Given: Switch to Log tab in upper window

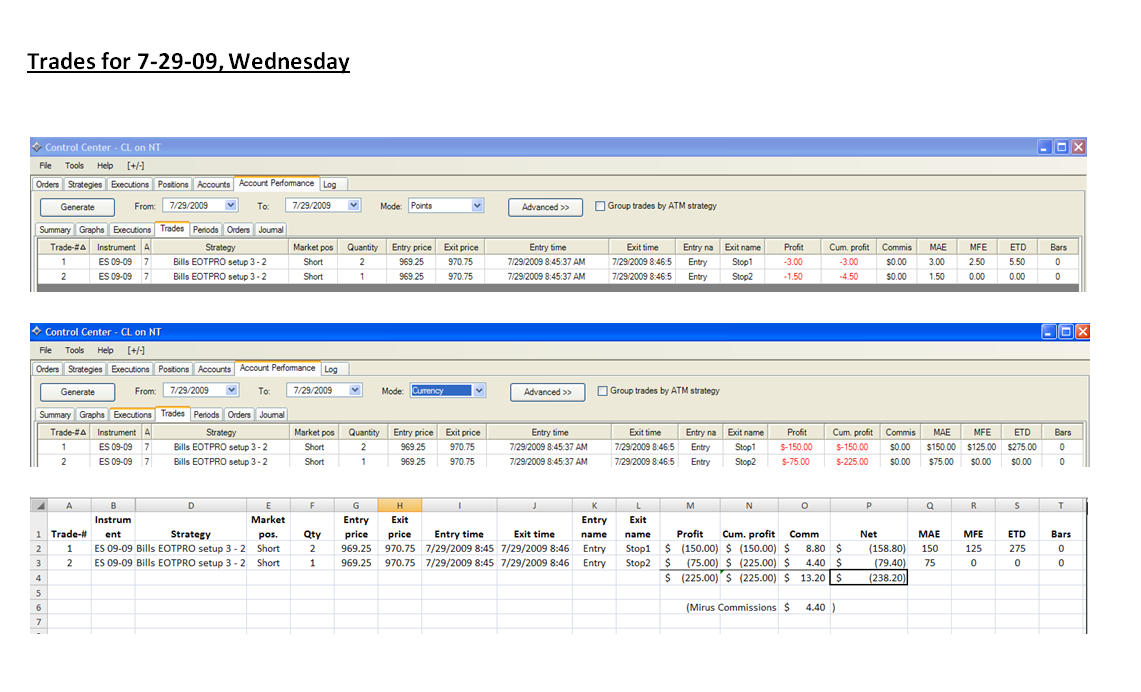Looking at the screenshot, I should pos(330,185).
